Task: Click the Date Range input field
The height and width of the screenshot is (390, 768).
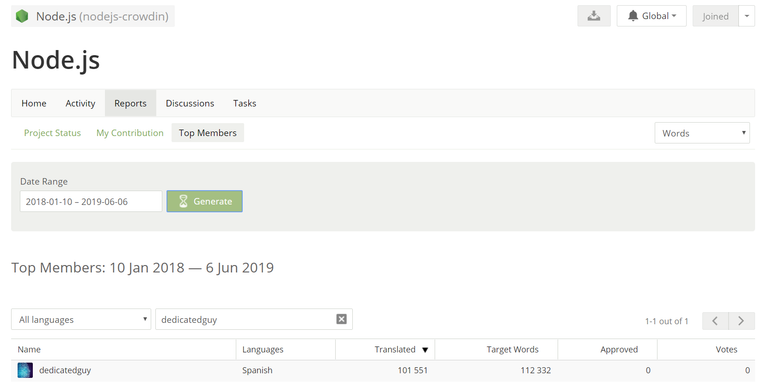Action: tap(91, 201)
